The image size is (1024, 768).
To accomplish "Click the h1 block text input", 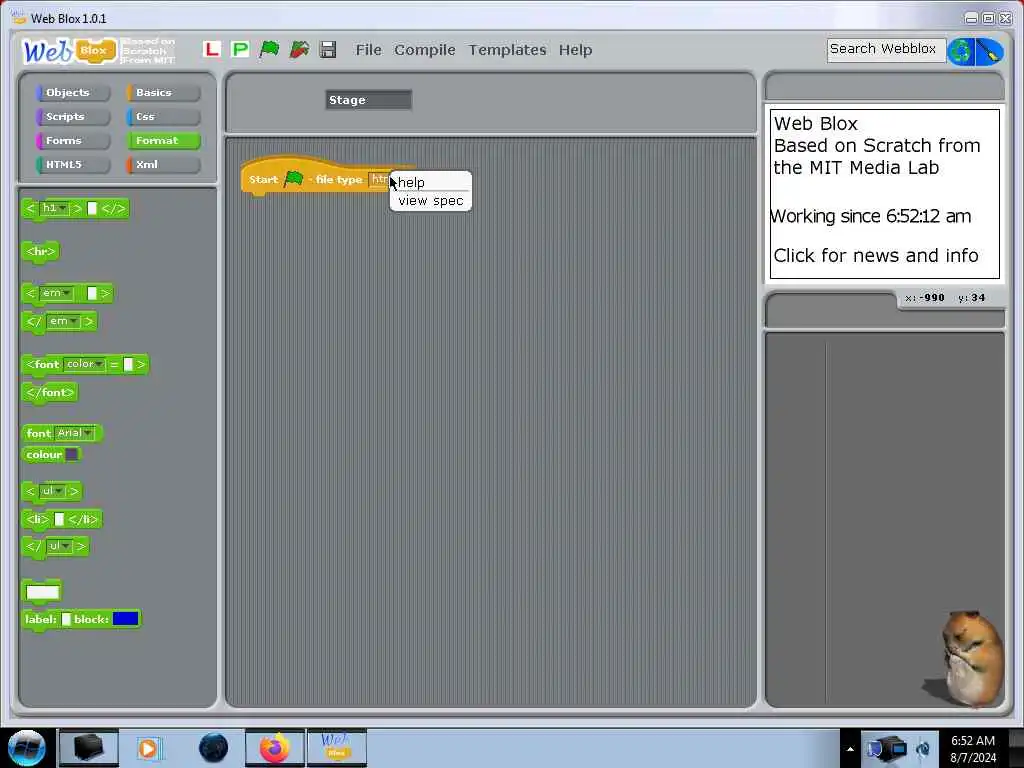I will click(92, 208).
